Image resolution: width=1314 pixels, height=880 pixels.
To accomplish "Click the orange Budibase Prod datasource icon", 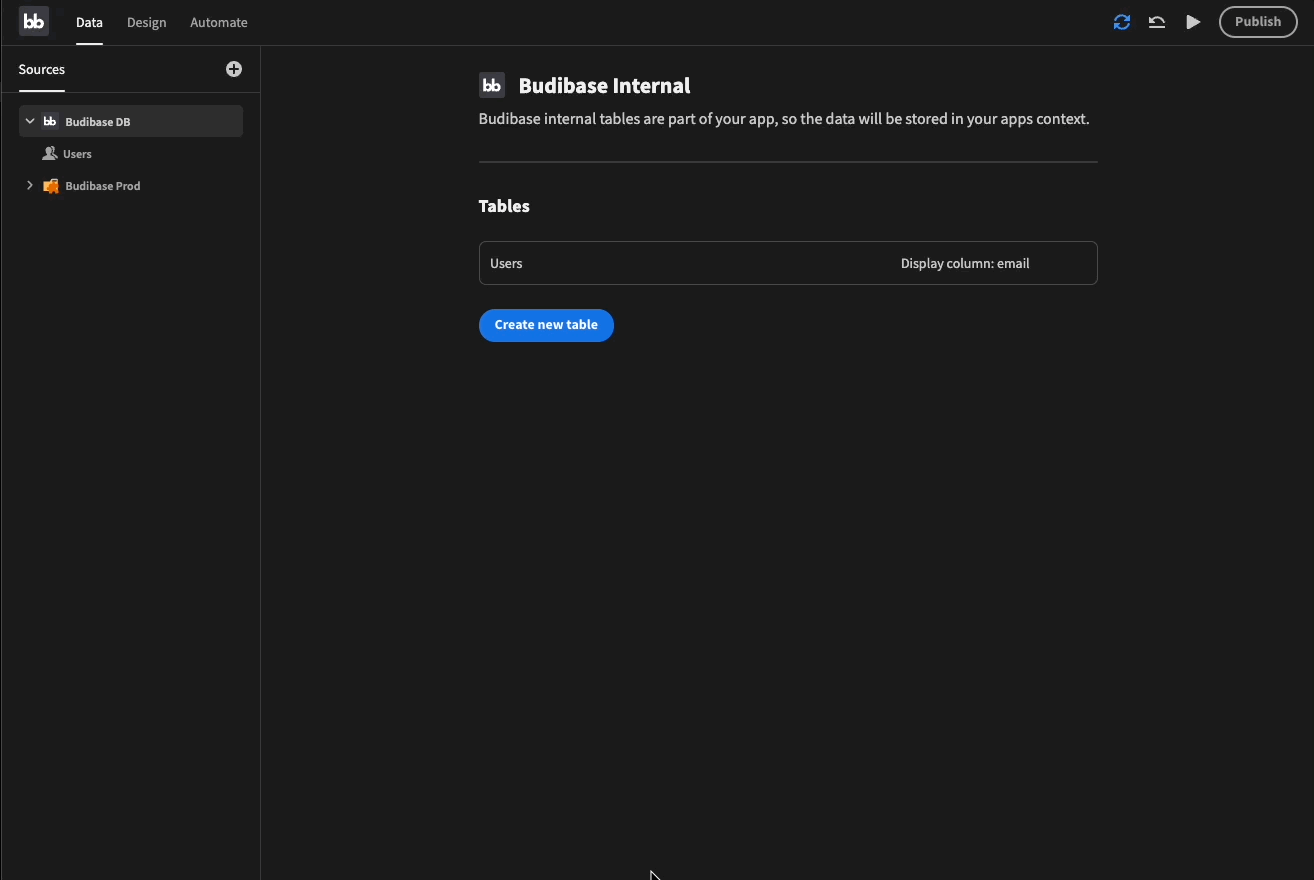I will pyautogui.click(x=51, y=186).
